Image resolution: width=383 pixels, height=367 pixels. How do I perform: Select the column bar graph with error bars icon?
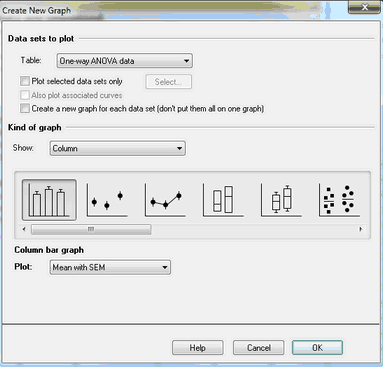tap(49, 200)
